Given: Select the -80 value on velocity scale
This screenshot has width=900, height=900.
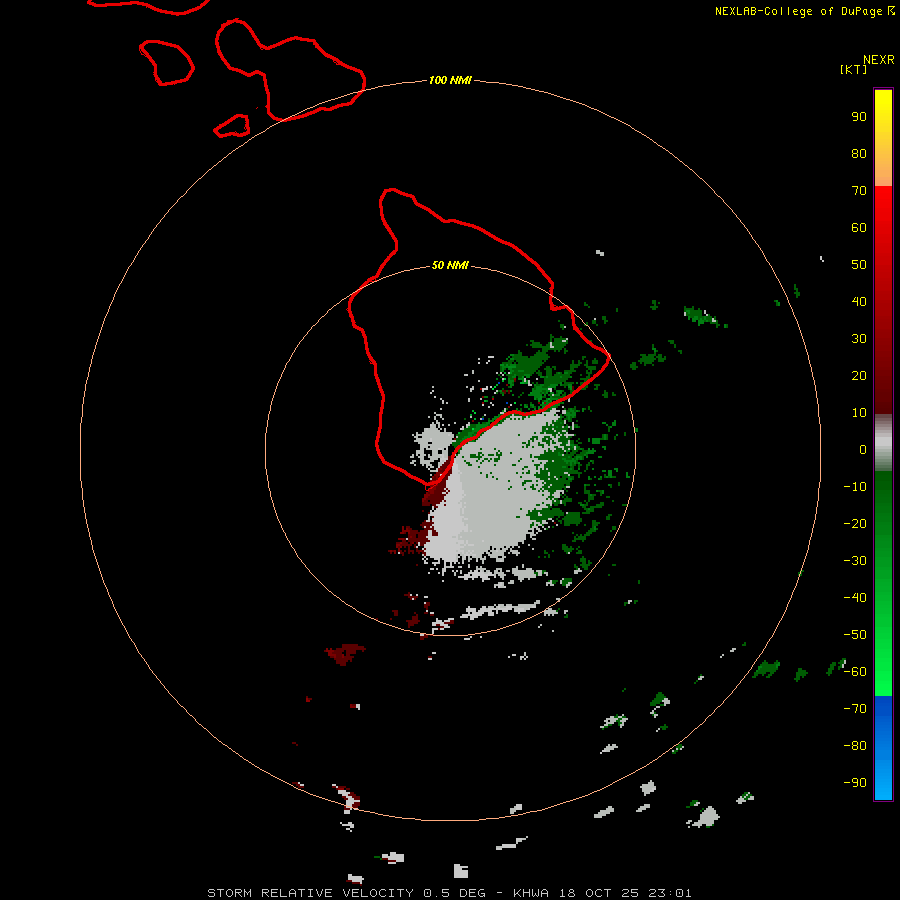Looking at the screenshot, I should 855,746.
